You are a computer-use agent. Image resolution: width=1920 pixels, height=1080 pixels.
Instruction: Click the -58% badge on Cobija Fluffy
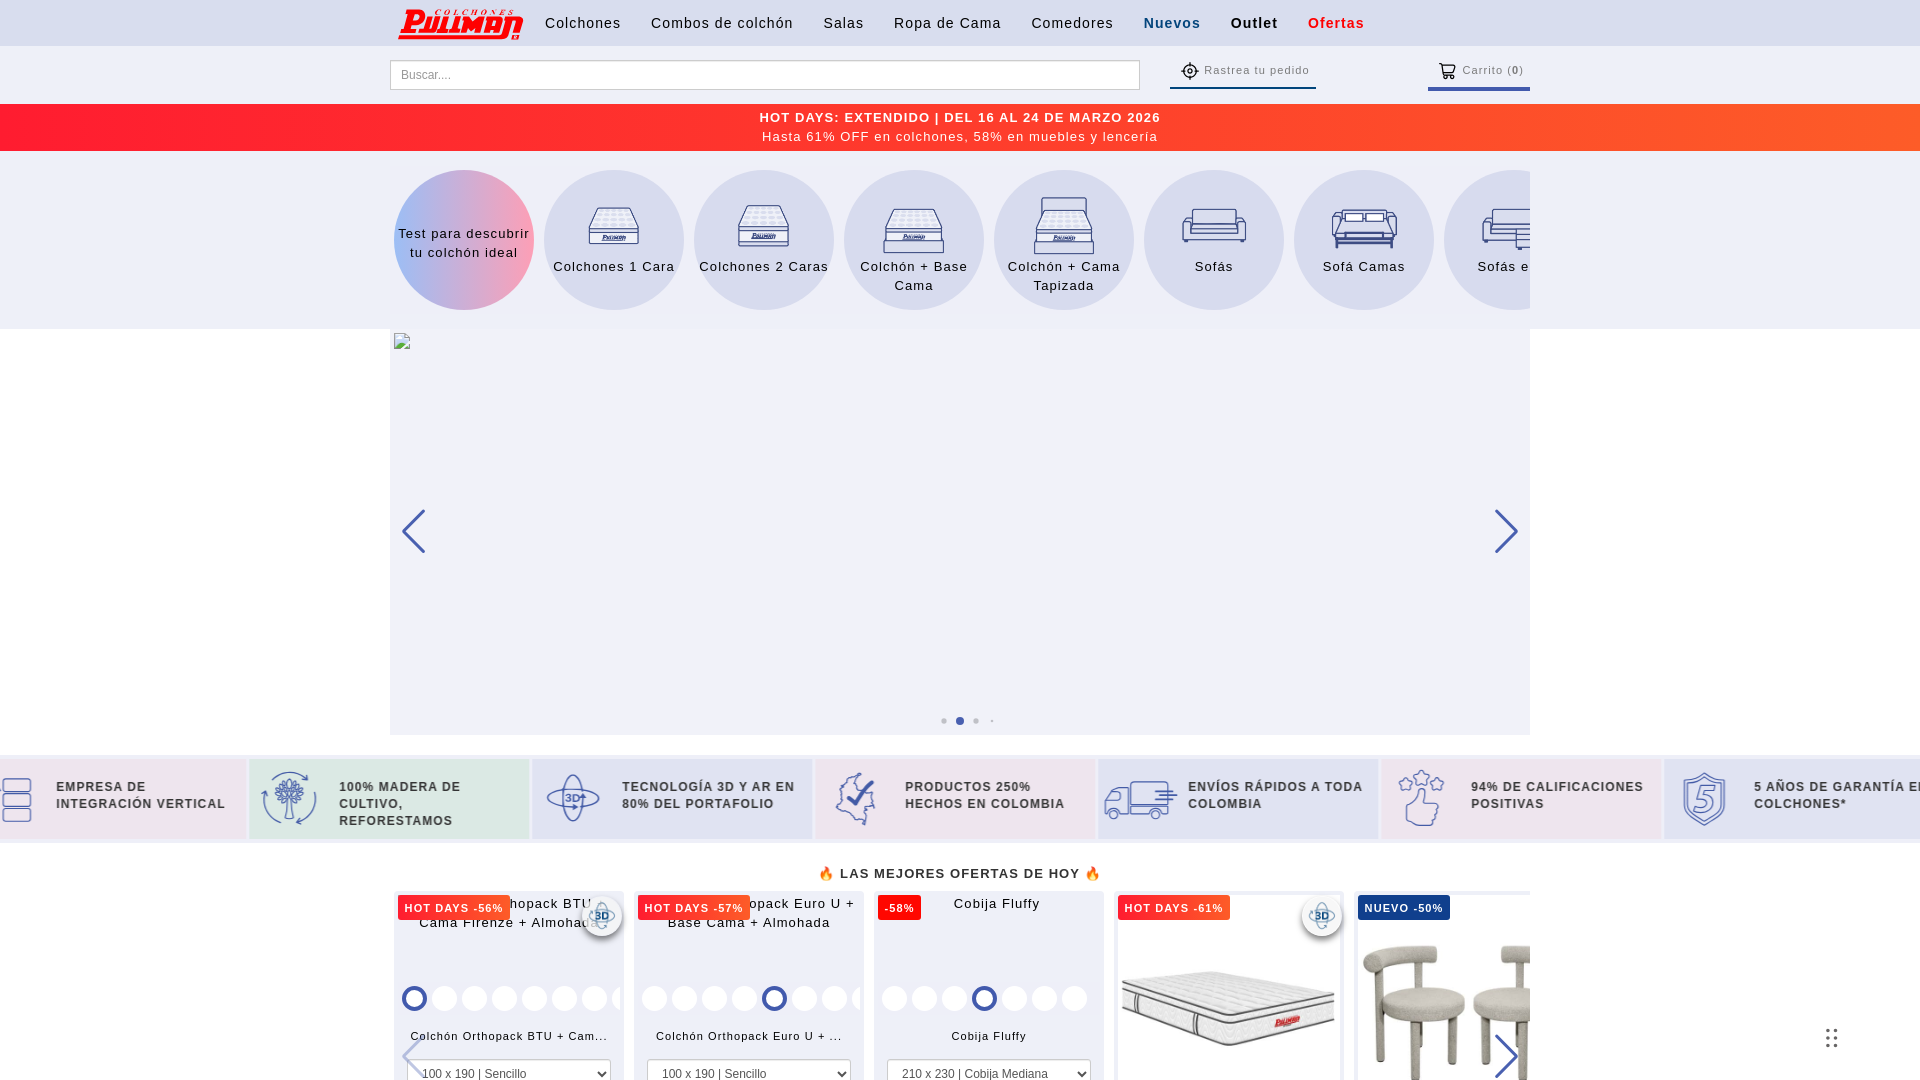pos(899,908)
